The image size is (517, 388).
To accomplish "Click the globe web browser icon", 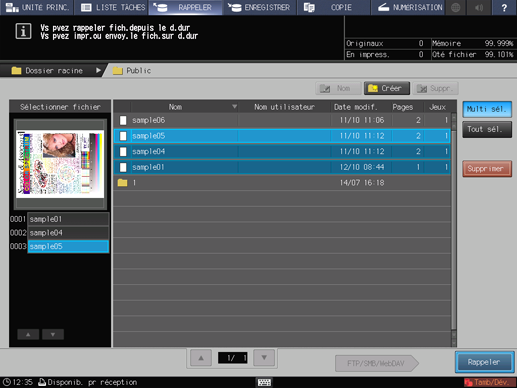I will pyautogui.click(x=456, y=7).
